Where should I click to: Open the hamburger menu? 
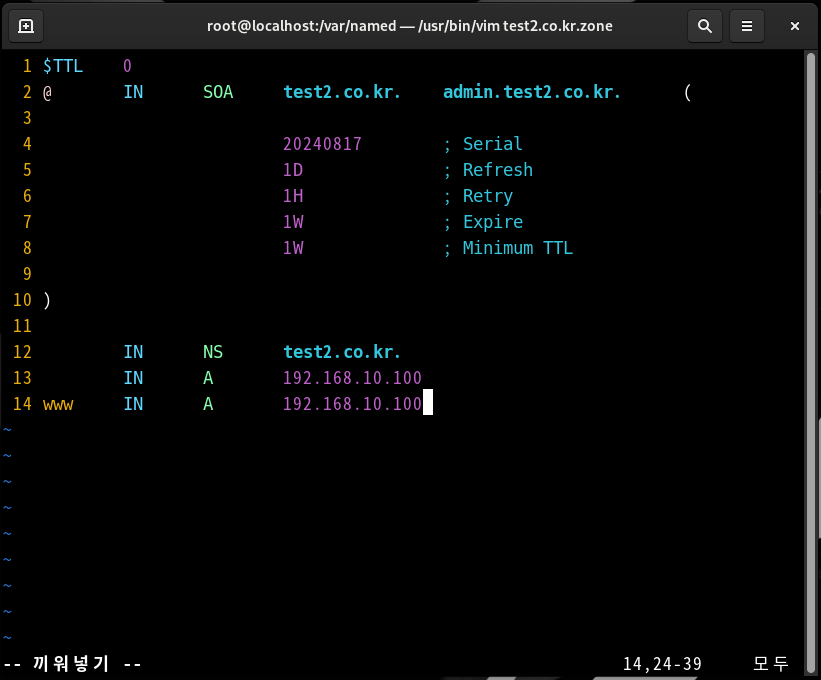point(747,26)
